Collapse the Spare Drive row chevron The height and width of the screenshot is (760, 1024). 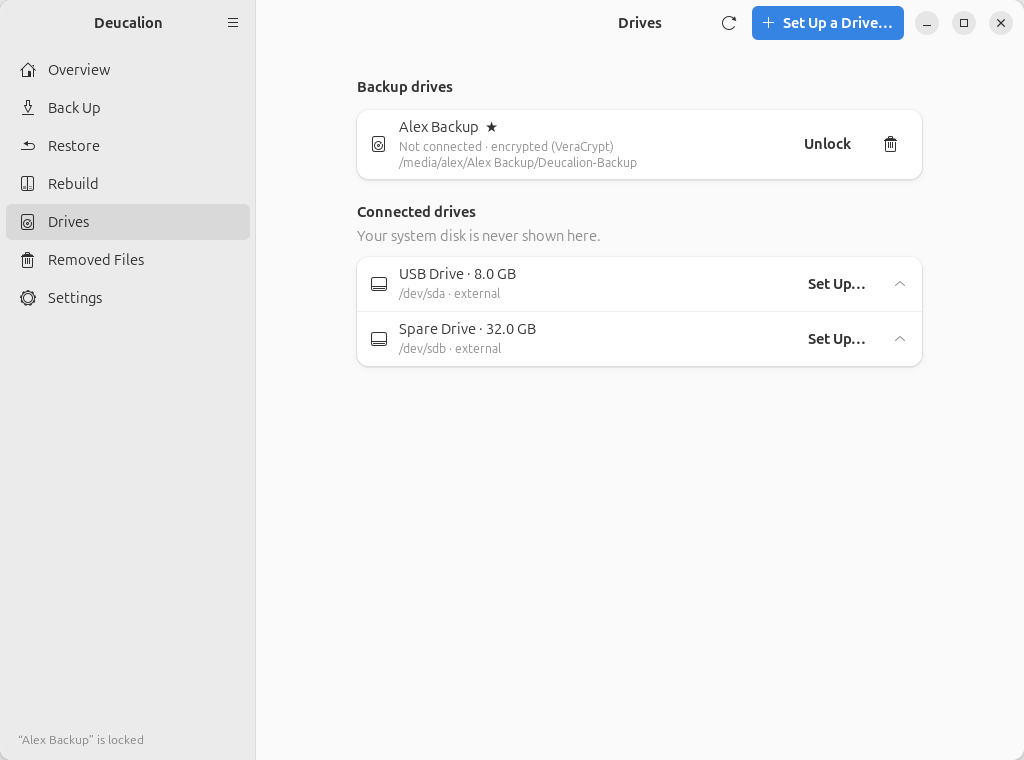[900, 339]
